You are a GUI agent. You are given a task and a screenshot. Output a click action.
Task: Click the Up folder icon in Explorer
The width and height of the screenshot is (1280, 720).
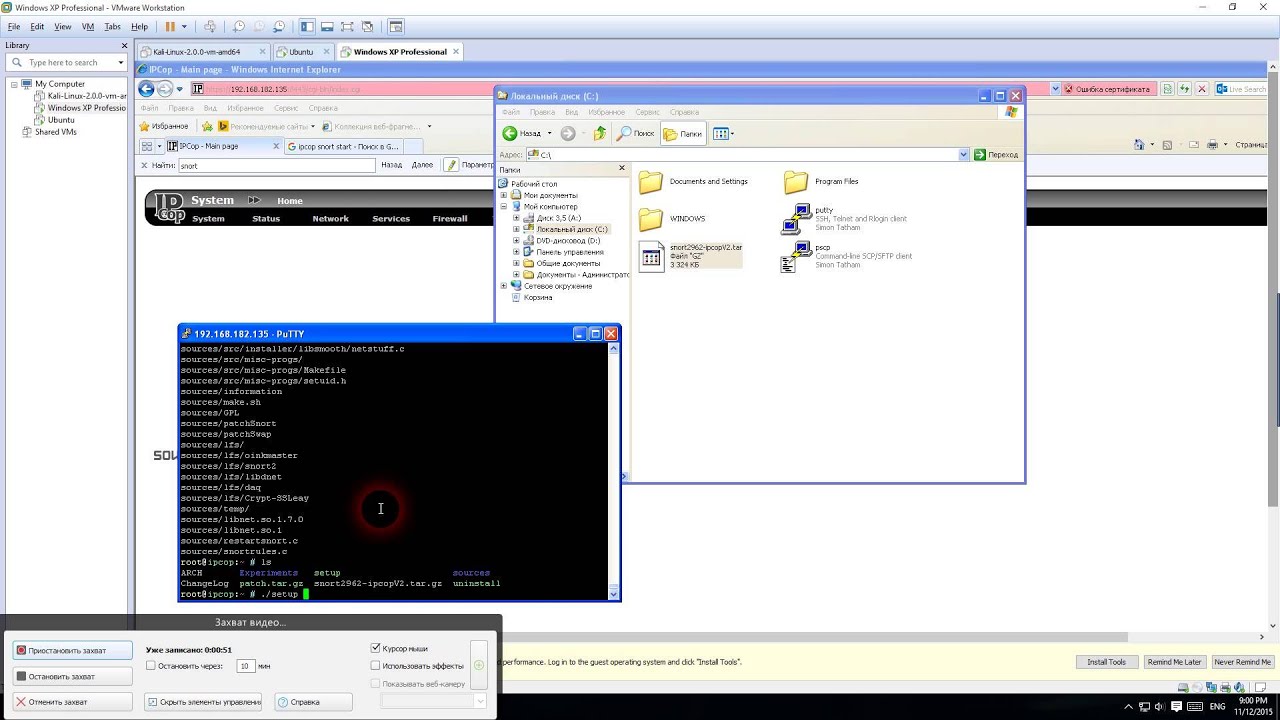(x=600, y=133)
